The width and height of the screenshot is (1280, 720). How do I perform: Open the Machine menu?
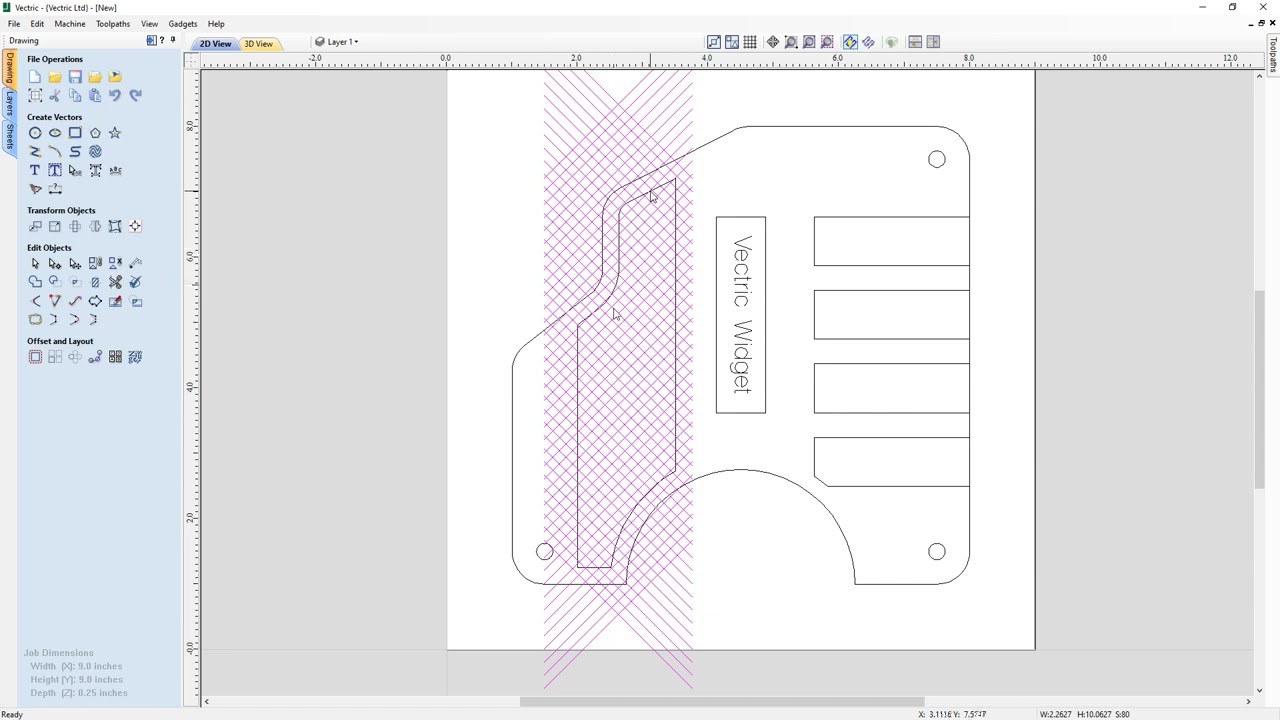[70, 24]
